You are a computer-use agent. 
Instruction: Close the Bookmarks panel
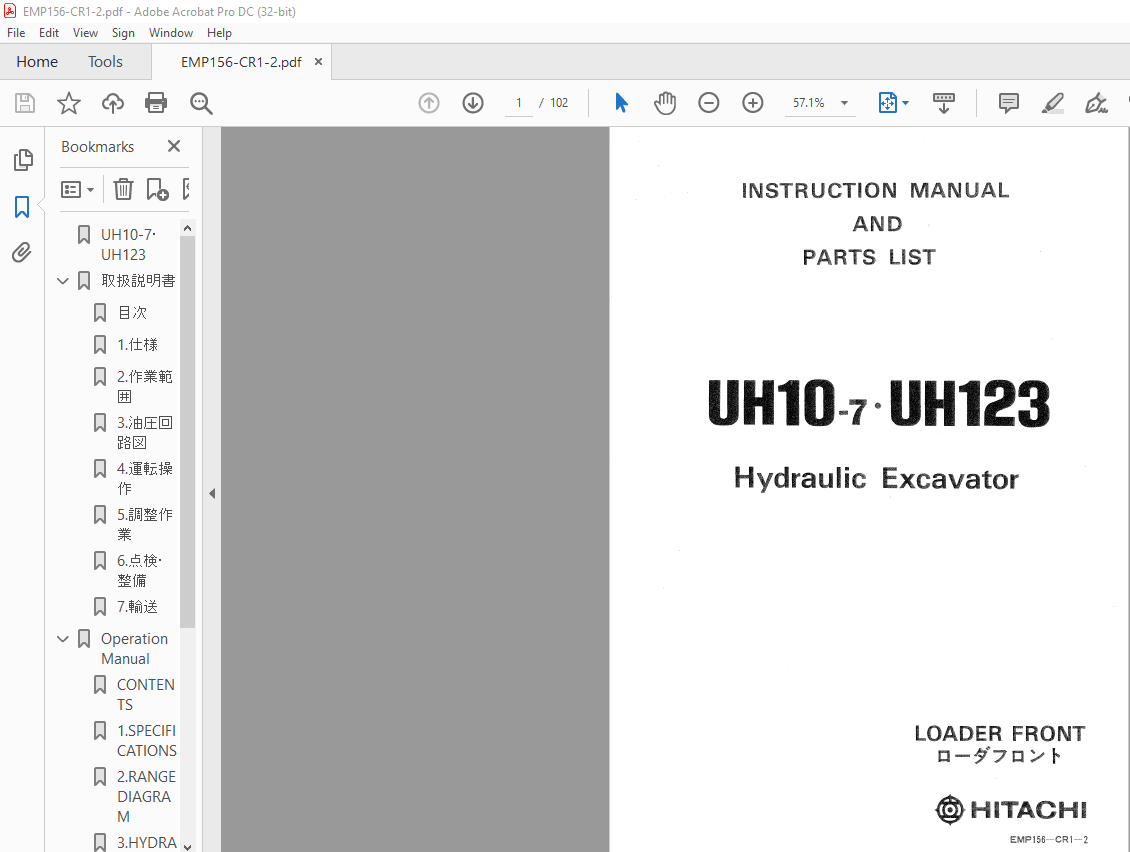174,146
